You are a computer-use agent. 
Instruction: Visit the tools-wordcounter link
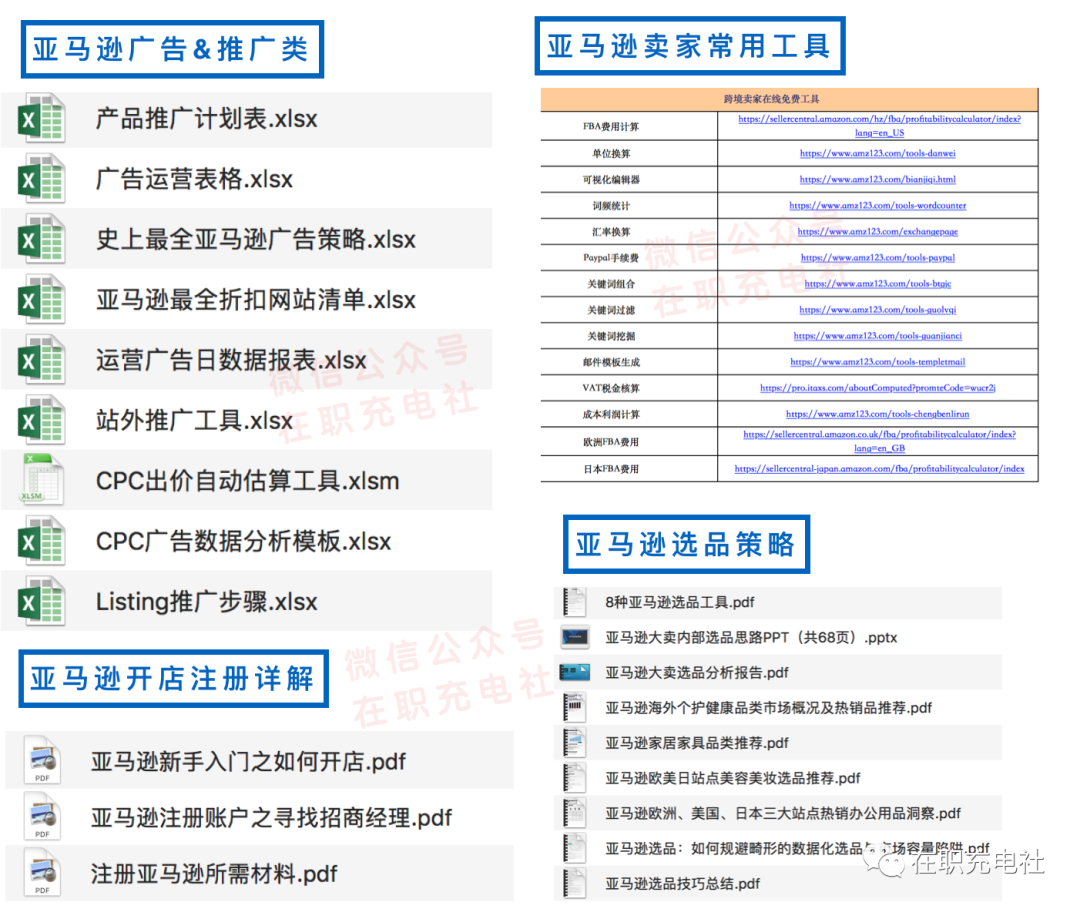[x=878, y=206]
